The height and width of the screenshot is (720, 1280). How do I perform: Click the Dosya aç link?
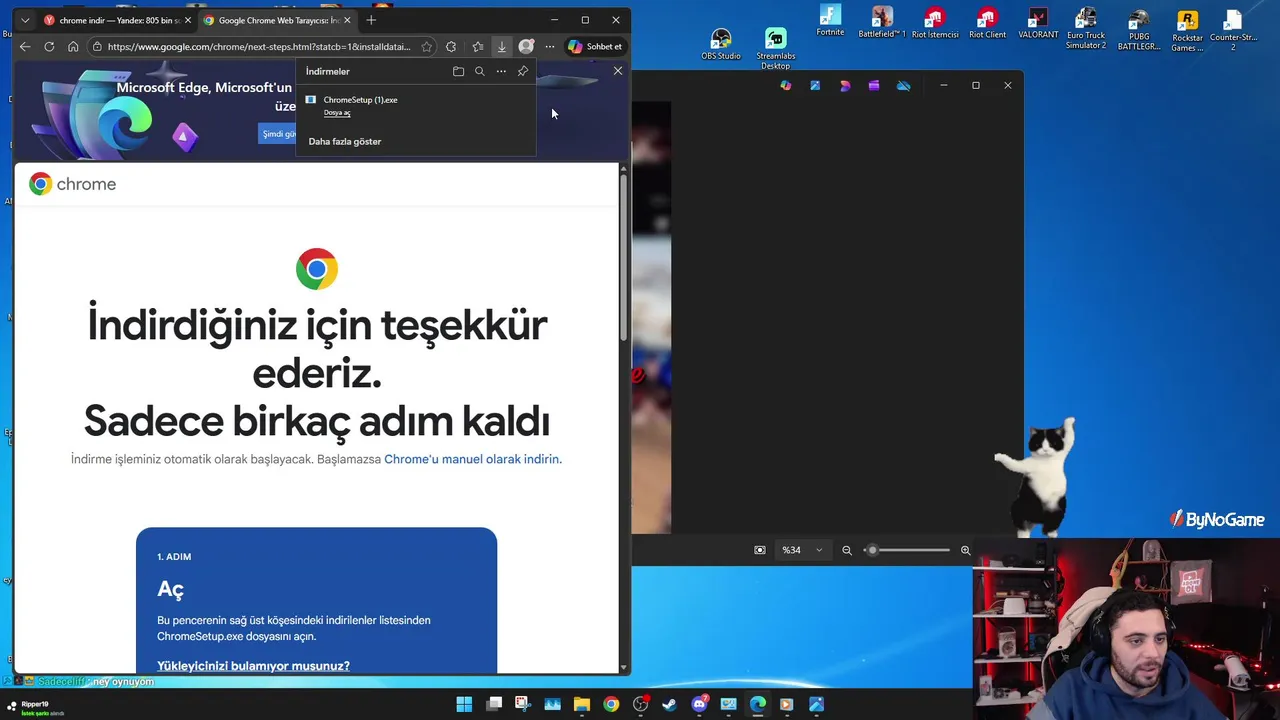point(337,113)
